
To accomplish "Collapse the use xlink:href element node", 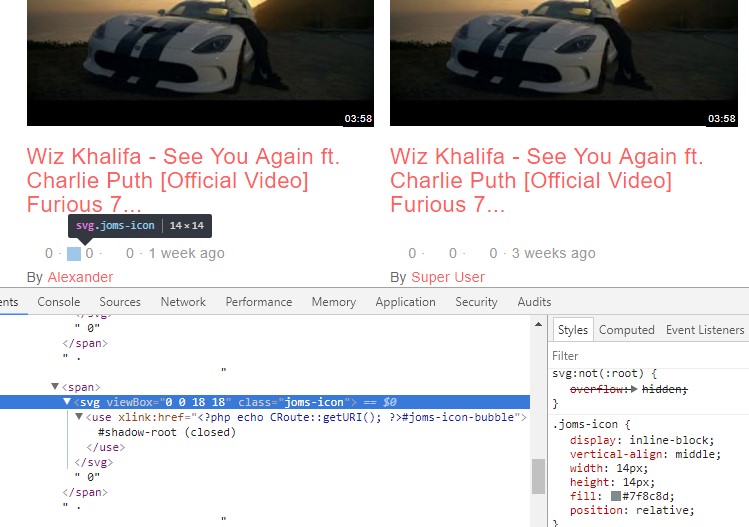I will tap(79, 417).
